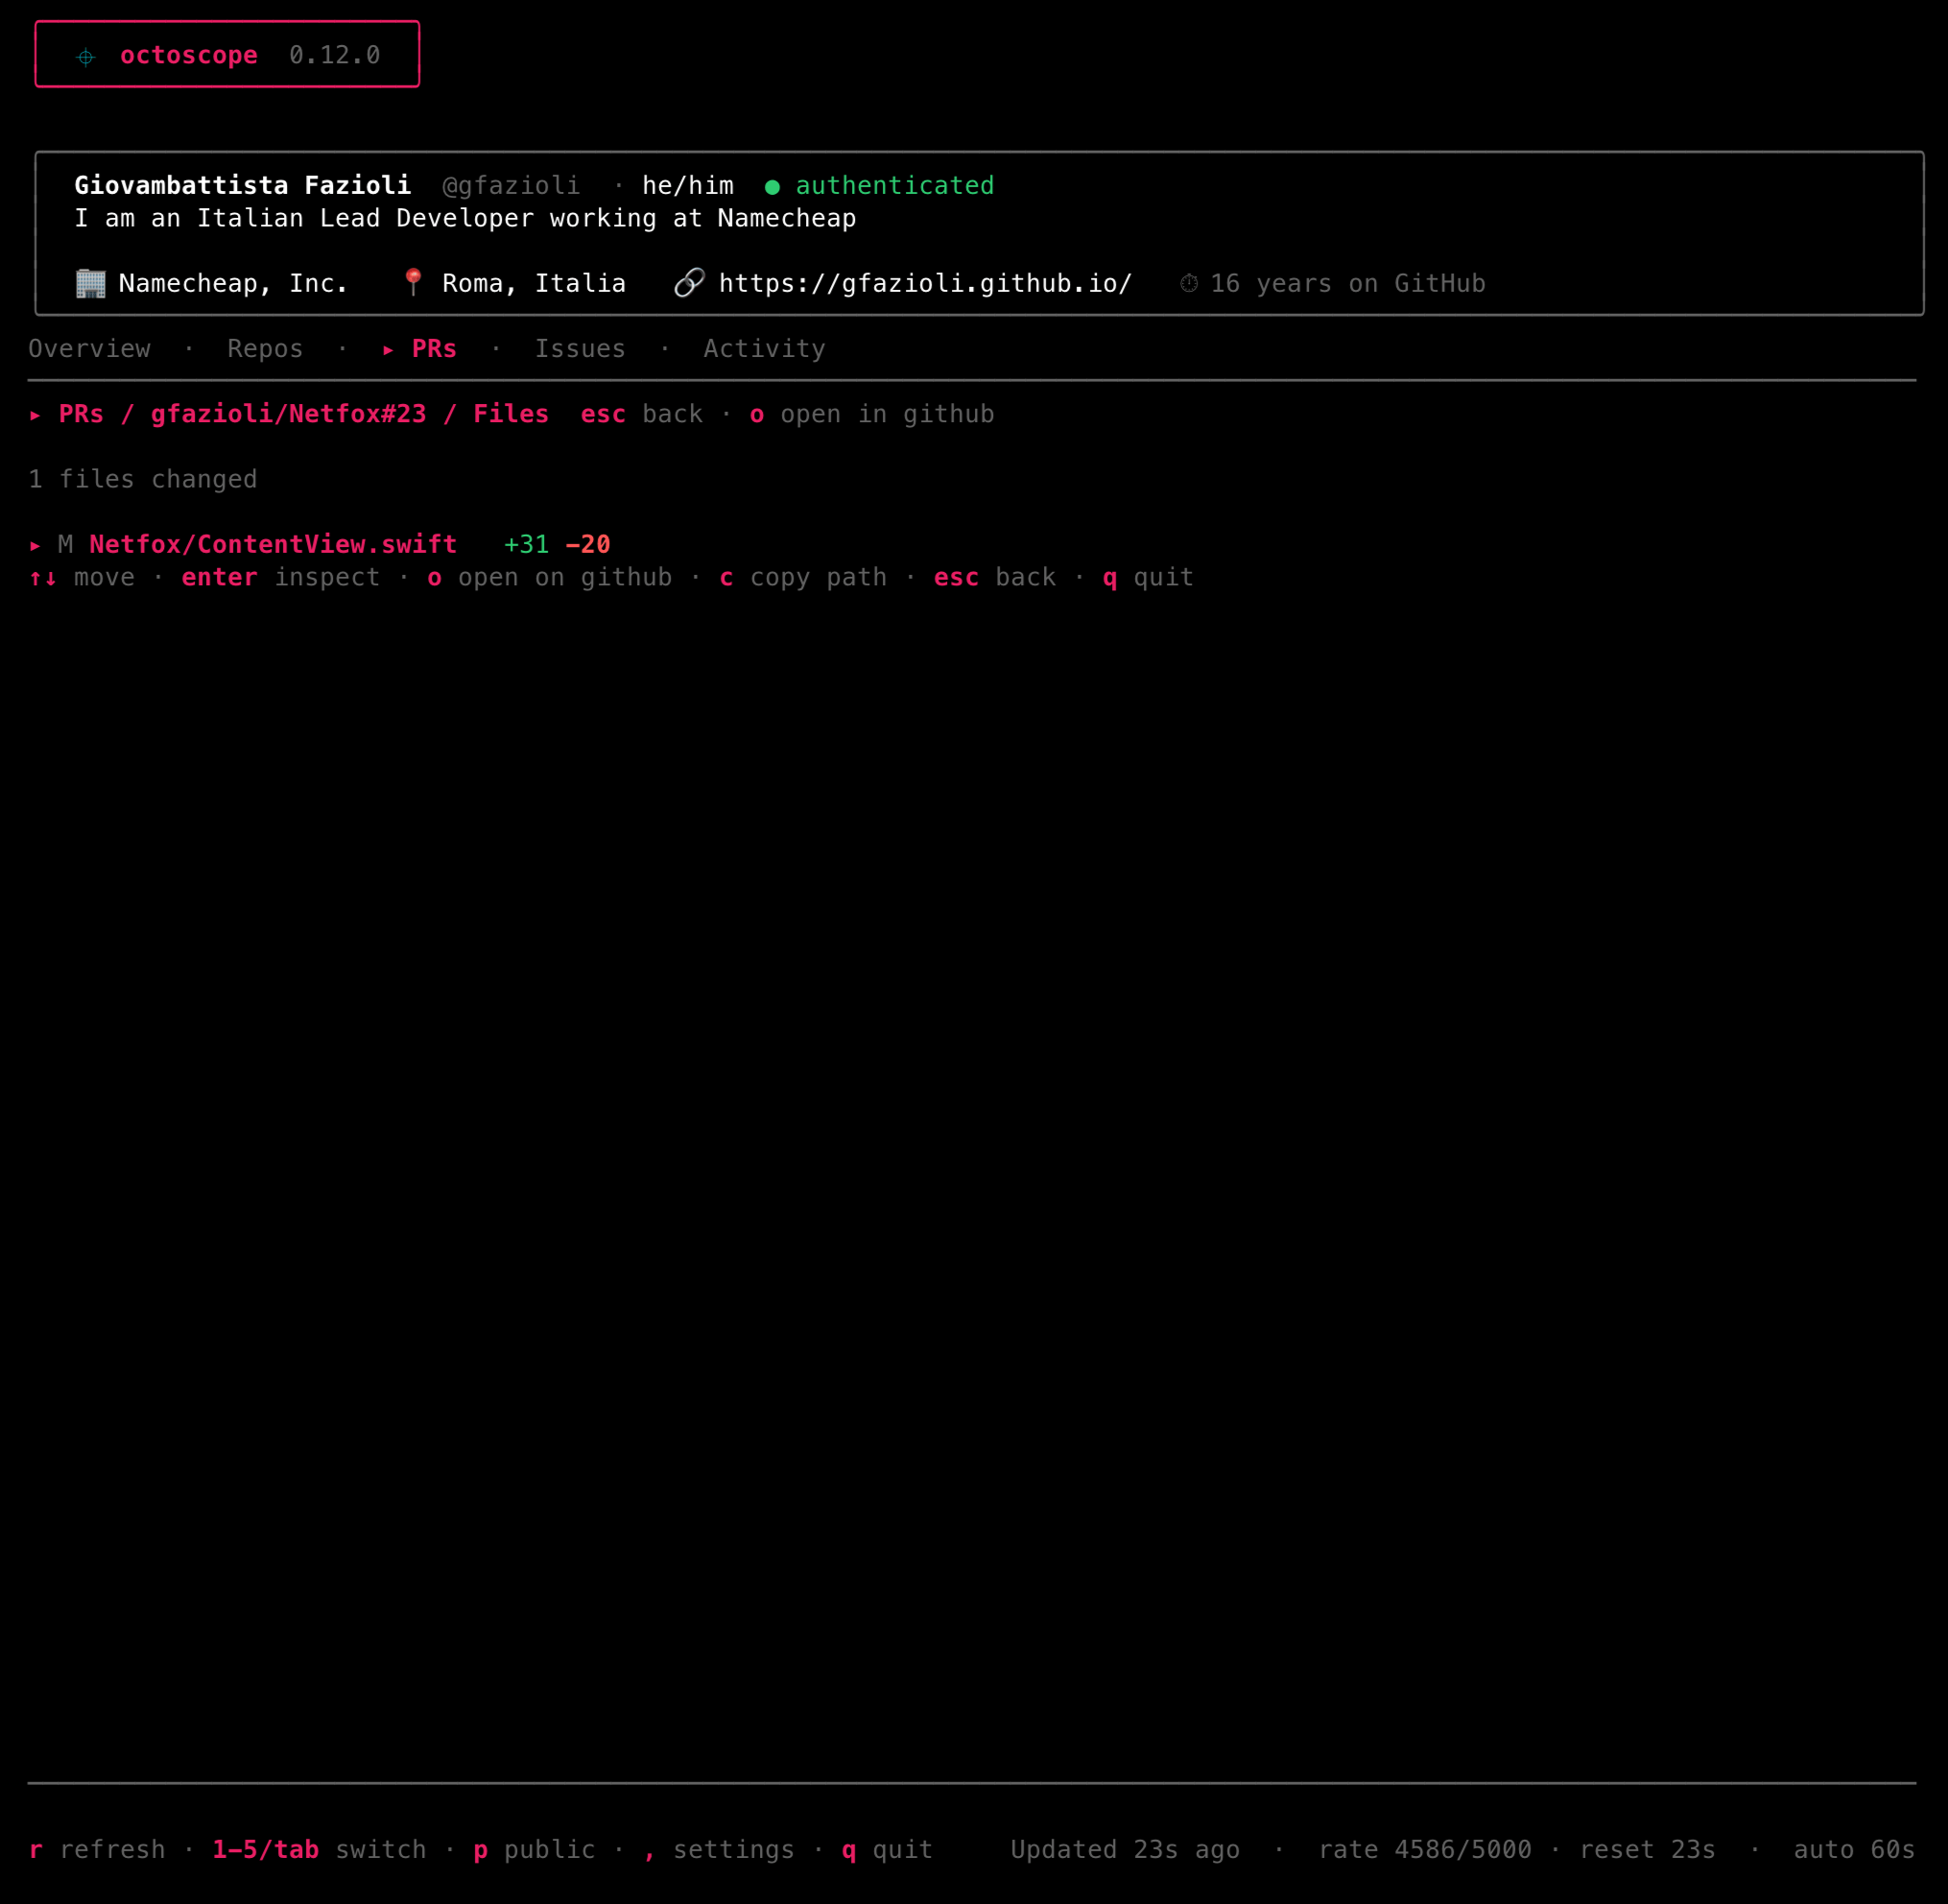Click the he/him pronouns text

pyautogui.click(x=688, y=186)
